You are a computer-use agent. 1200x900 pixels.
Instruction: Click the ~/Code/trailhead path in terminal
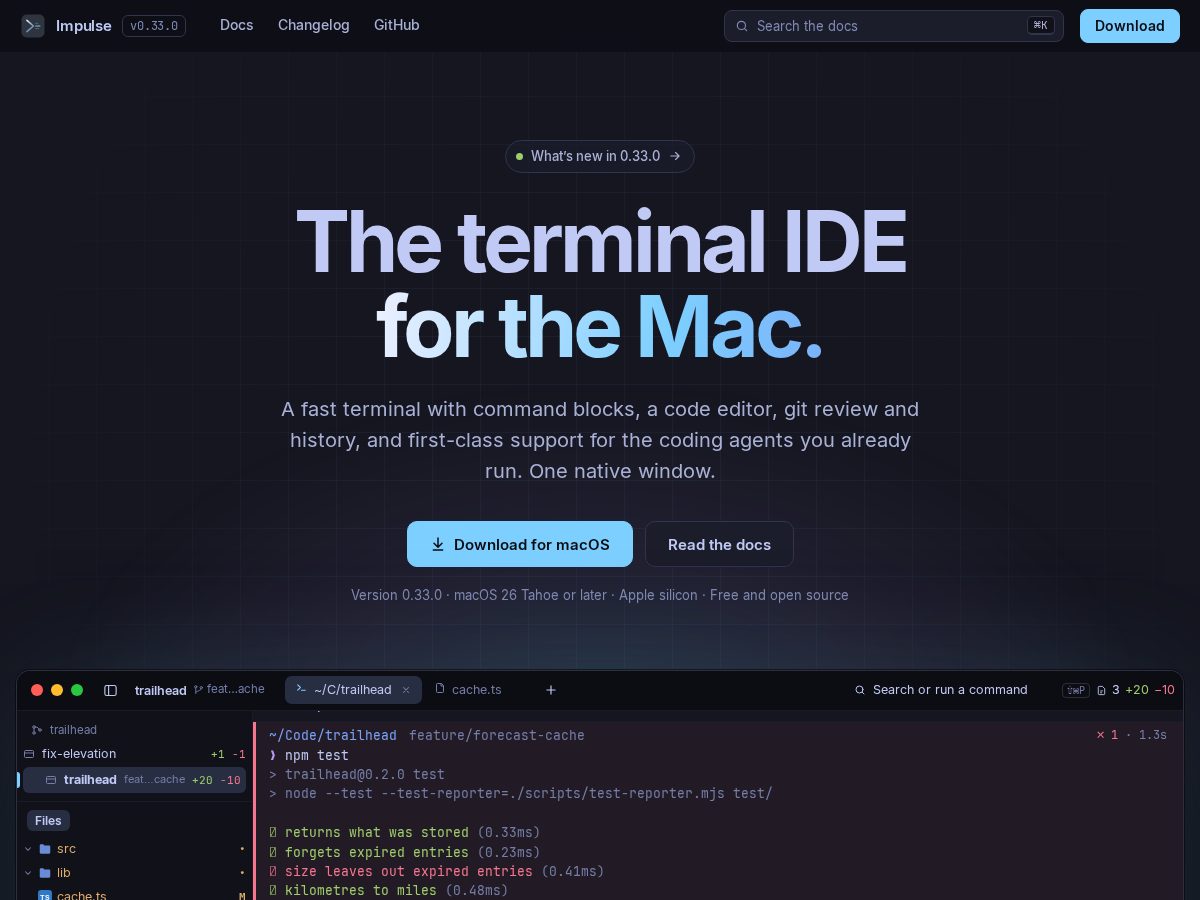333,735
